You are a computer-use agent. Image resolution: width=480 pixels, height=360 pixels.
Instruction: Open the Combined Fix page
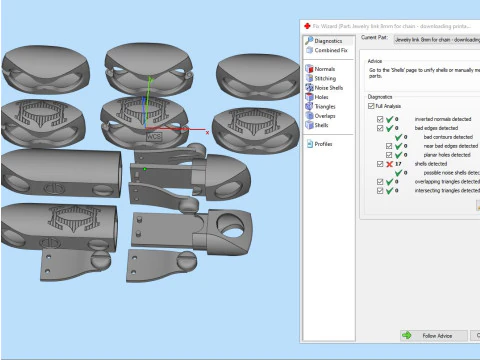tap(331, 50)
